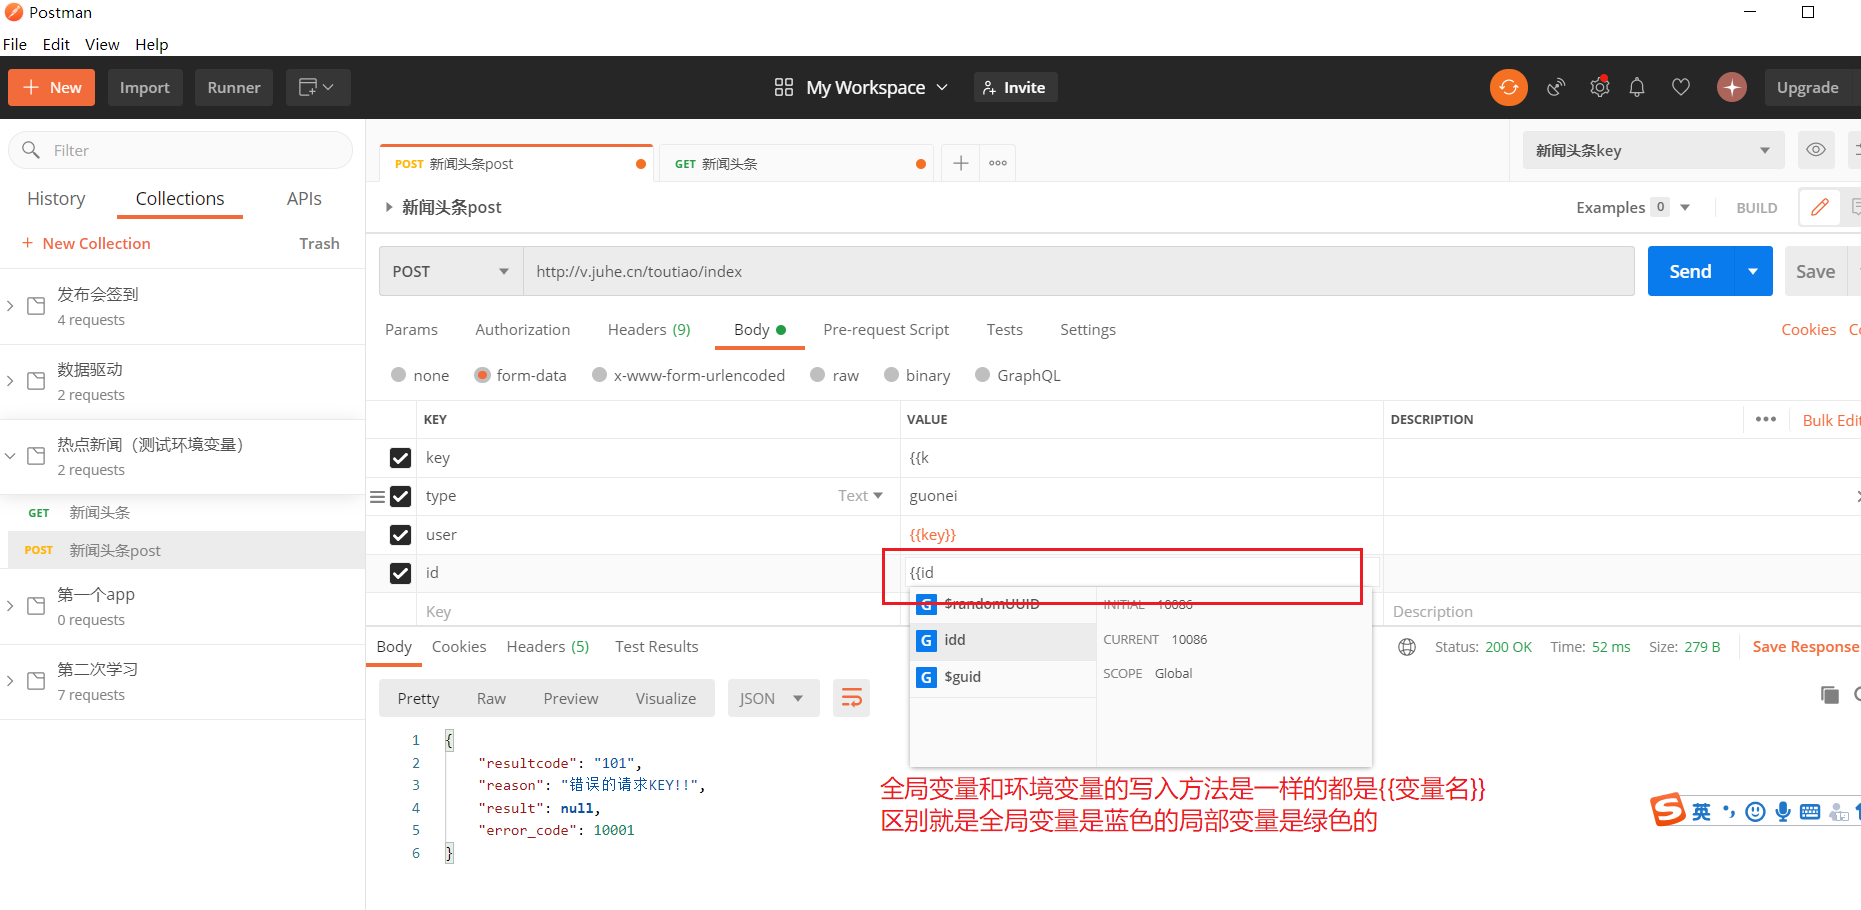Screen dimensions: 1861x910
Task: Click the Save Response link
Action: pos(1805,647)
